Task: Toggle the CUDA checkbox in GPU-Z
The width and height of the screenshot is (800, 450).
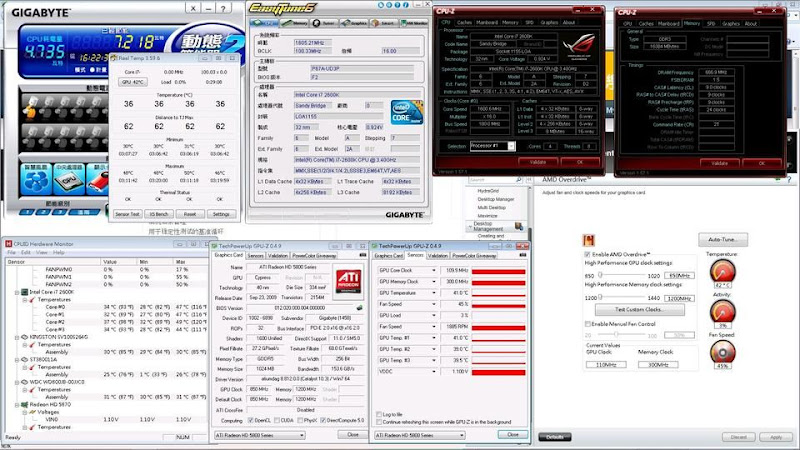Action: coord(277,420)
